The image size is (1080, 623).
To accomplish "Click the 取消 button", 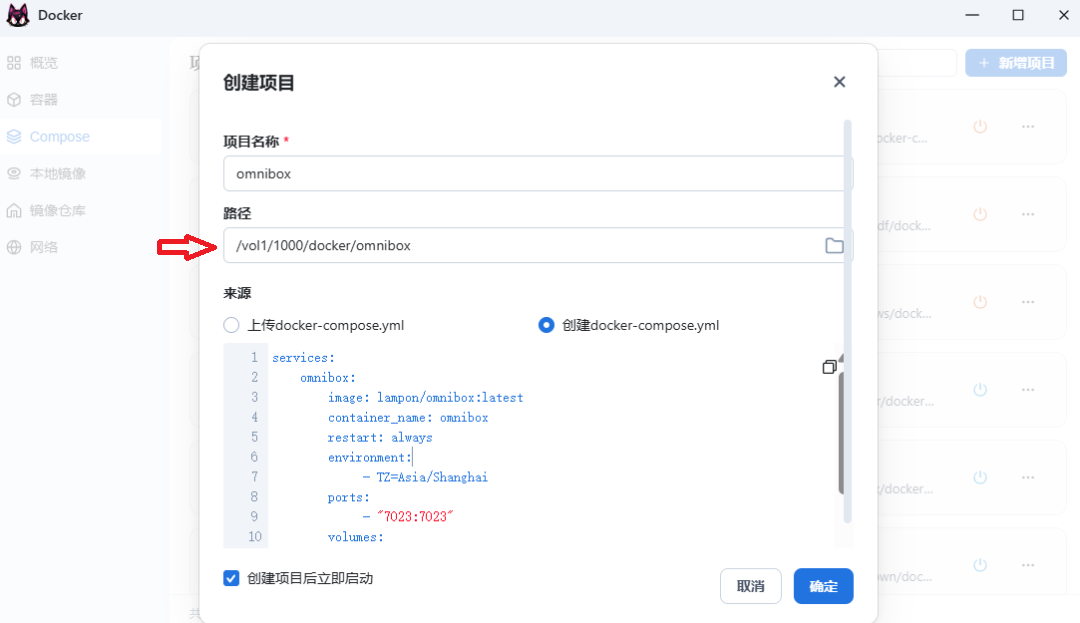I will coord(751,586).
